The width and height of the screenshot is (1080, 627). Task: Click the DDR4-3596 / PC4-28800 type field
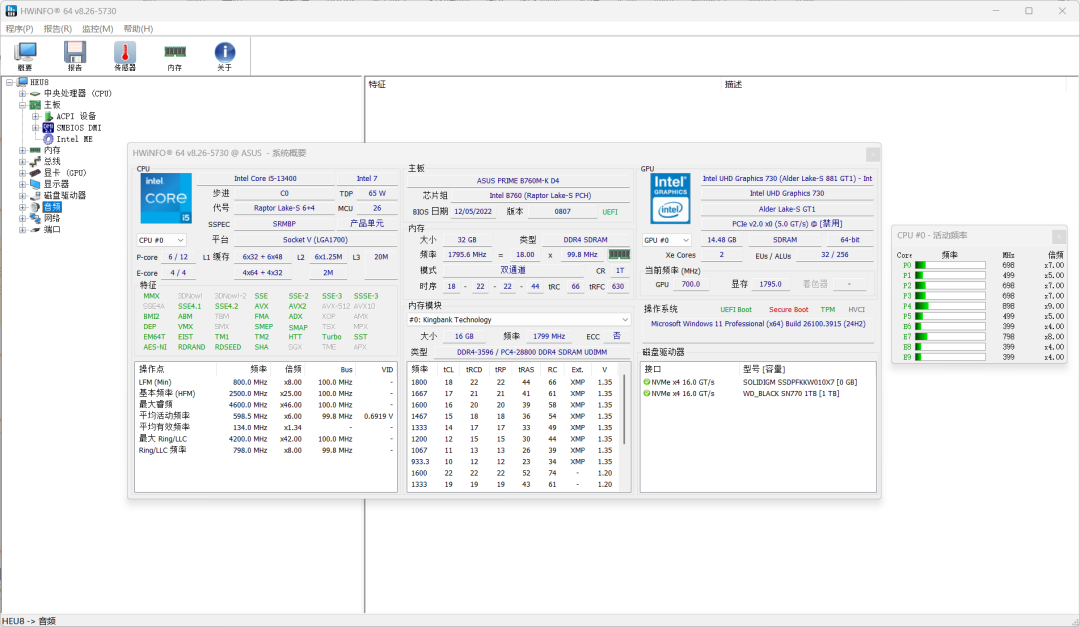pos(532,352)
